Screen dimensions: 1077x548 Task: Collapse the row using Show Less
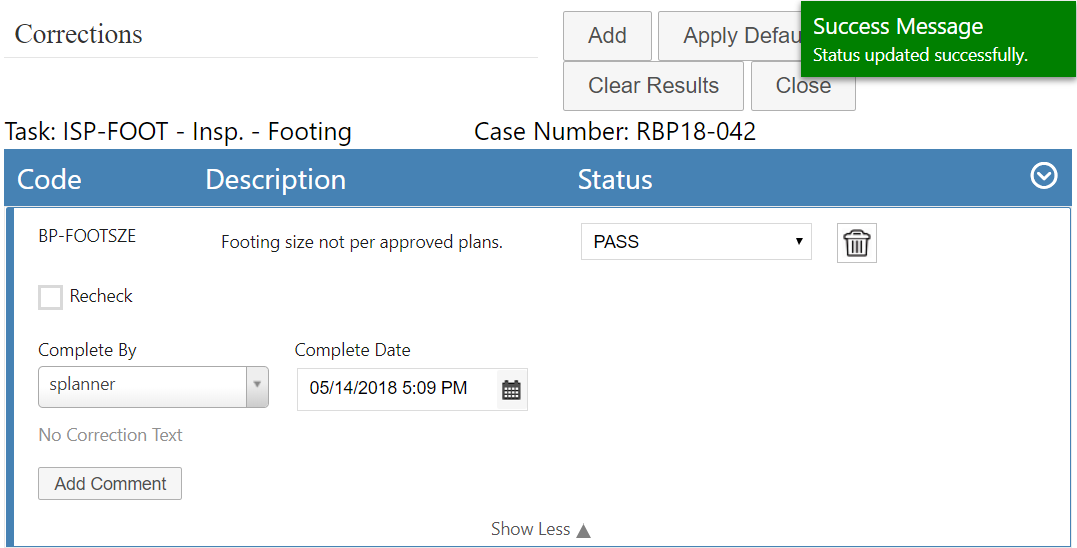coord(540,529)
